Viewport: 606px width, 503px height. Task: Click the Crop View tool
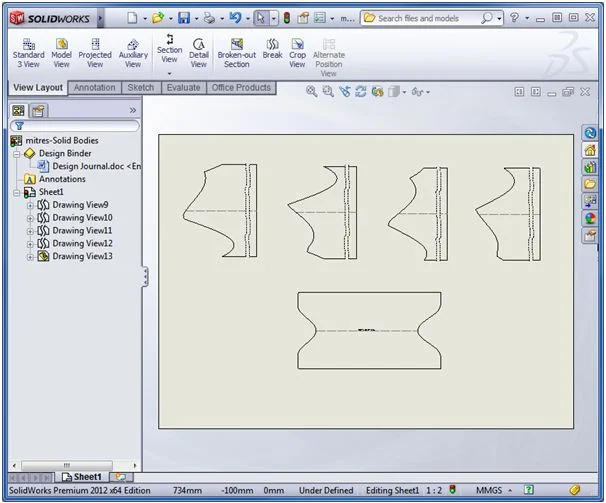298,53
